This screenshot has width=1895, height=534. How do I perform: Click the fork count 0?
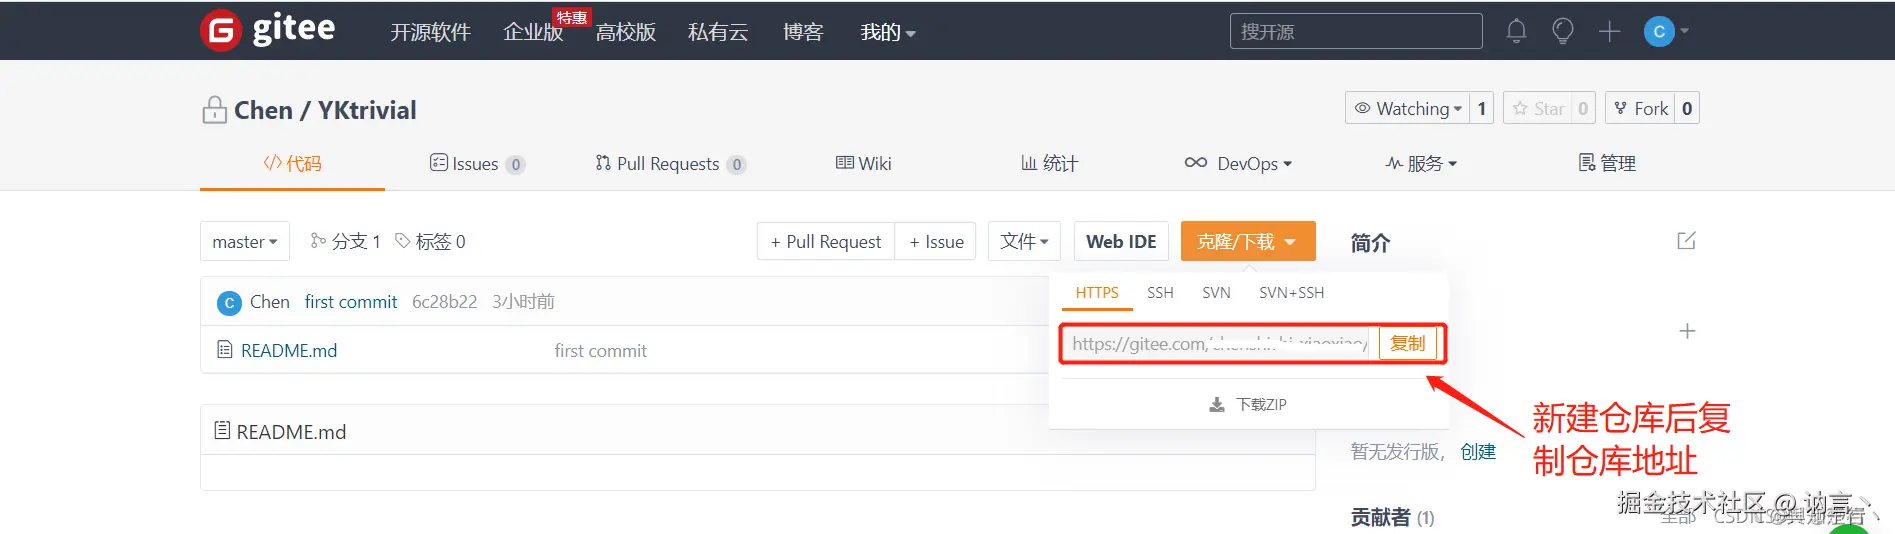coord(1687,108)
